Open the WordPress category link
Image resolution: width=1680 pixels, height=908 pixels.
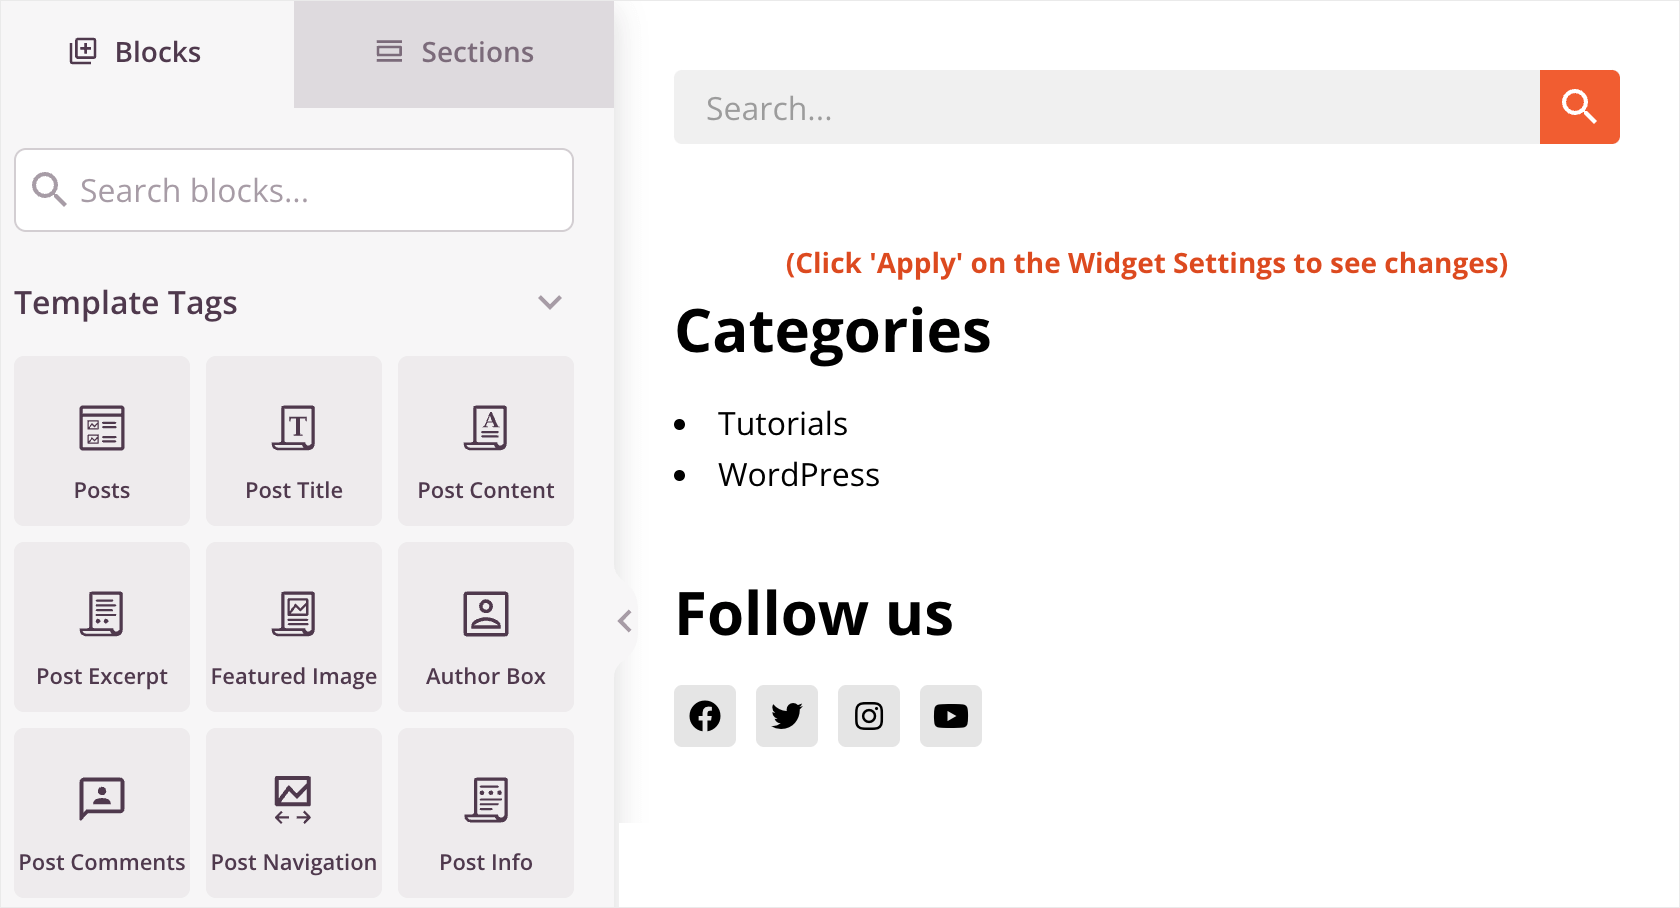[x=798, y=475]
